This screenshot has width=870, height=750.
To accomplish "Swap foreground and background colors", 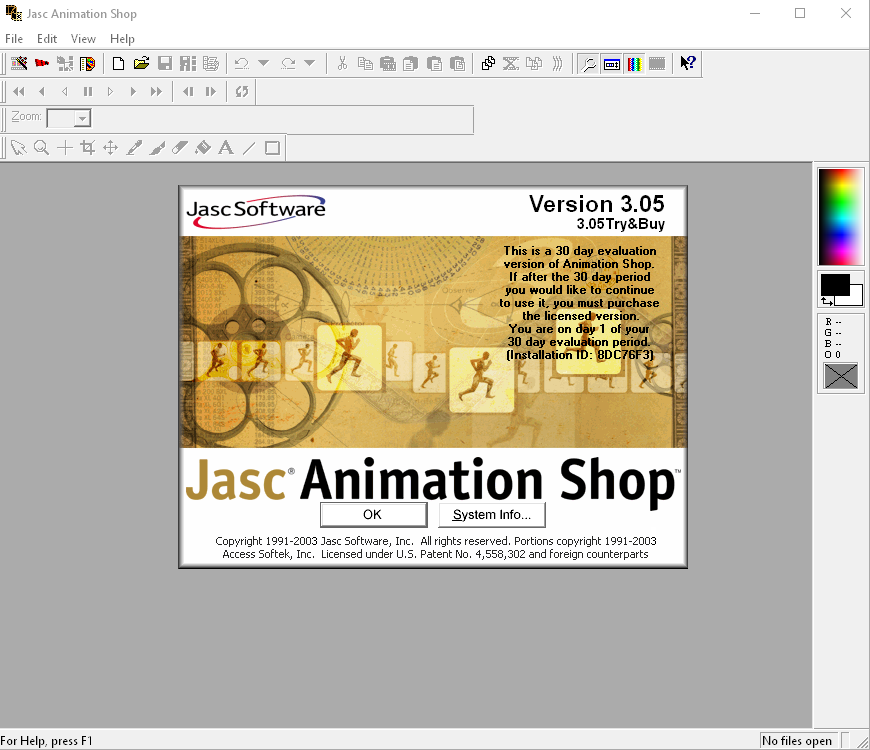I will (827, 300).
